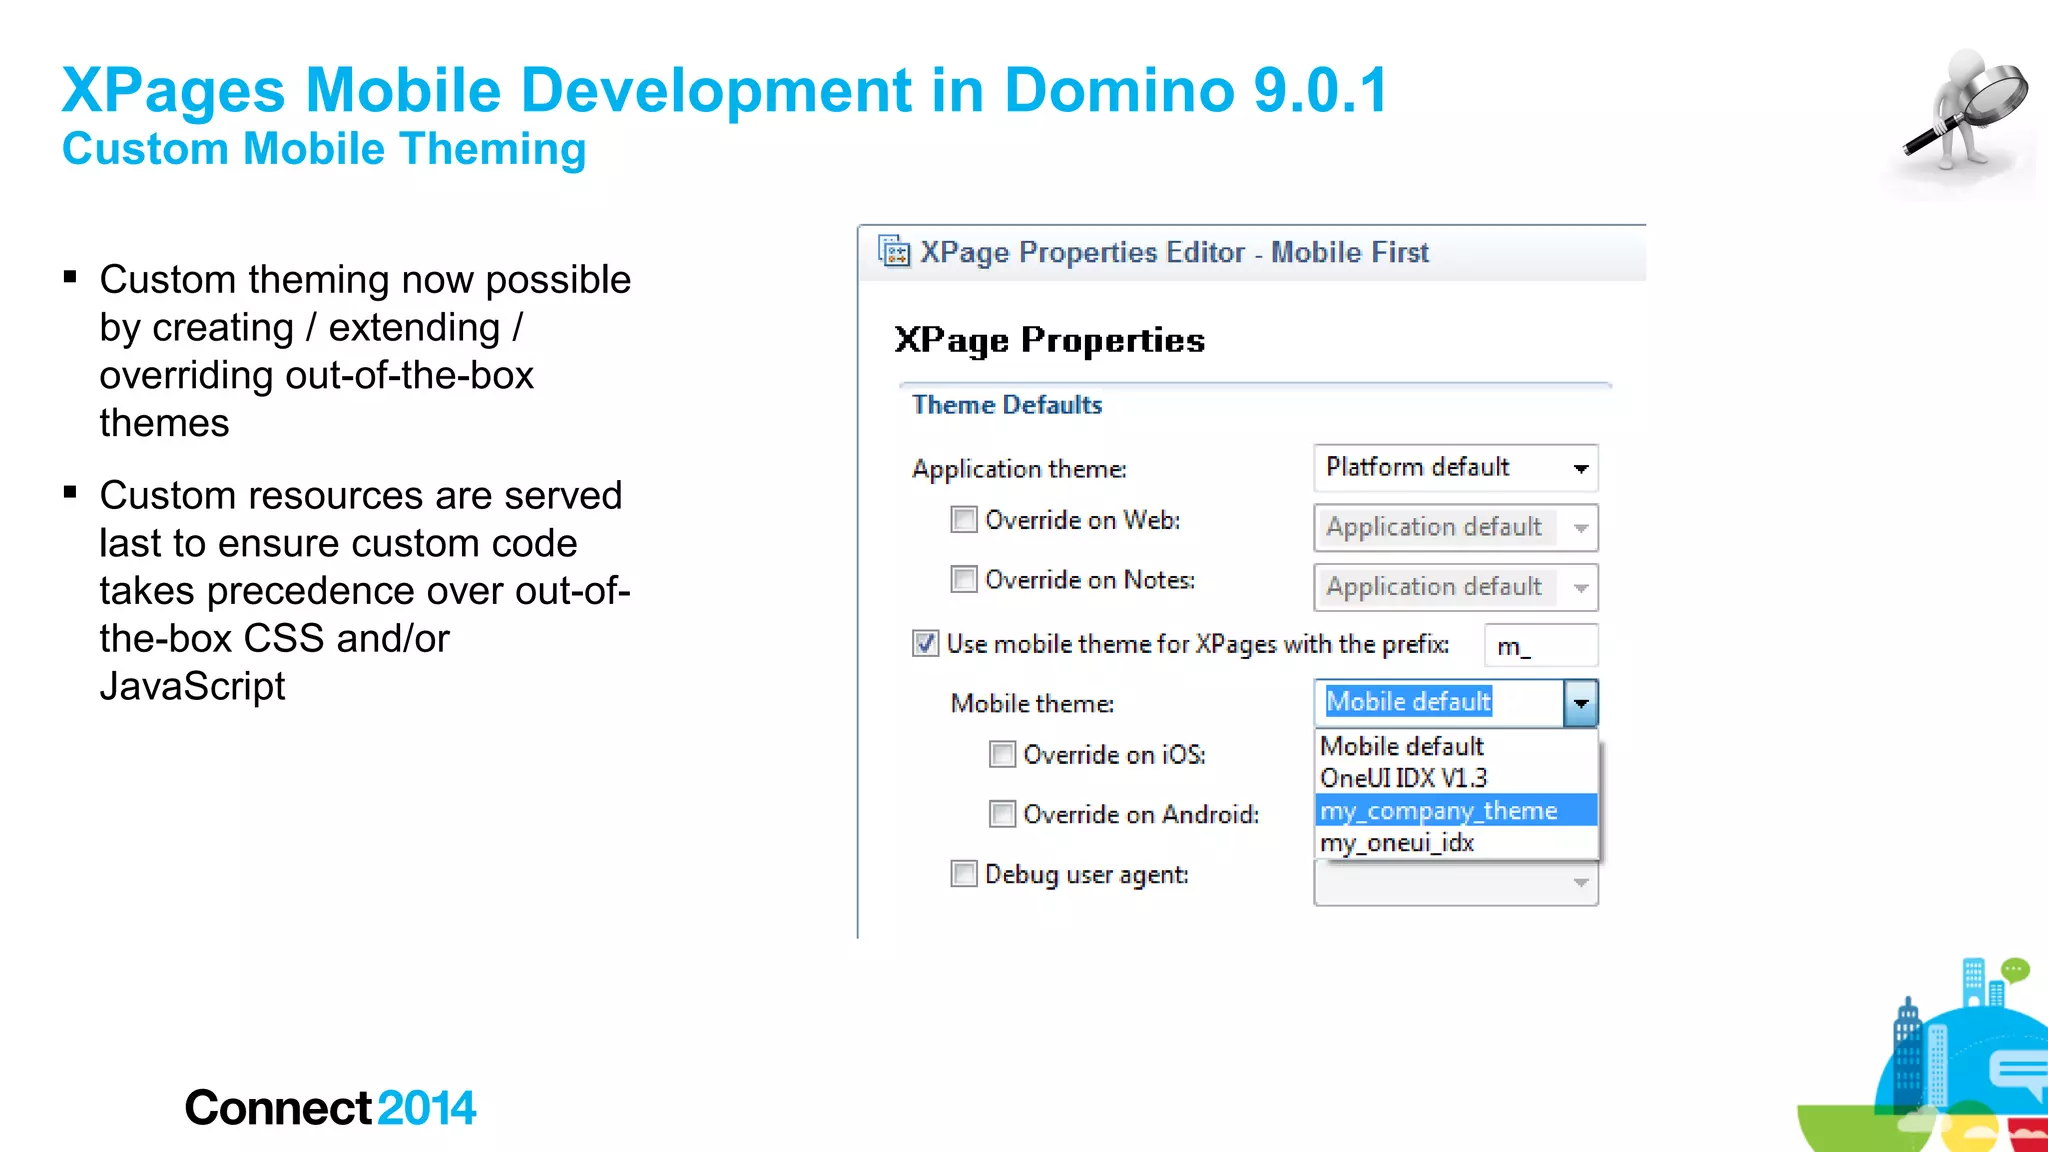The width and height of the screenshot is (2048, 1152).
Task: Select my_company_theme in the dropdown list
Action: [x=1456, y=810]
